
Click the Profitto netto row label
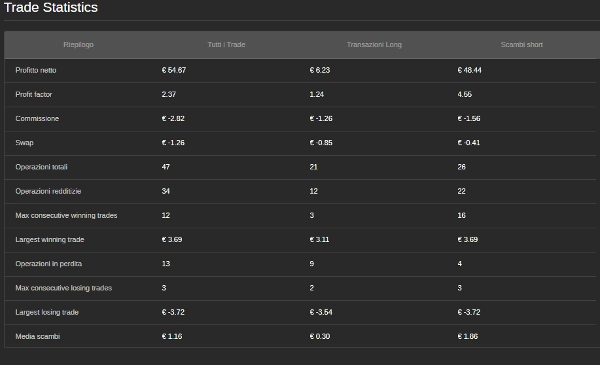point(36,70)
